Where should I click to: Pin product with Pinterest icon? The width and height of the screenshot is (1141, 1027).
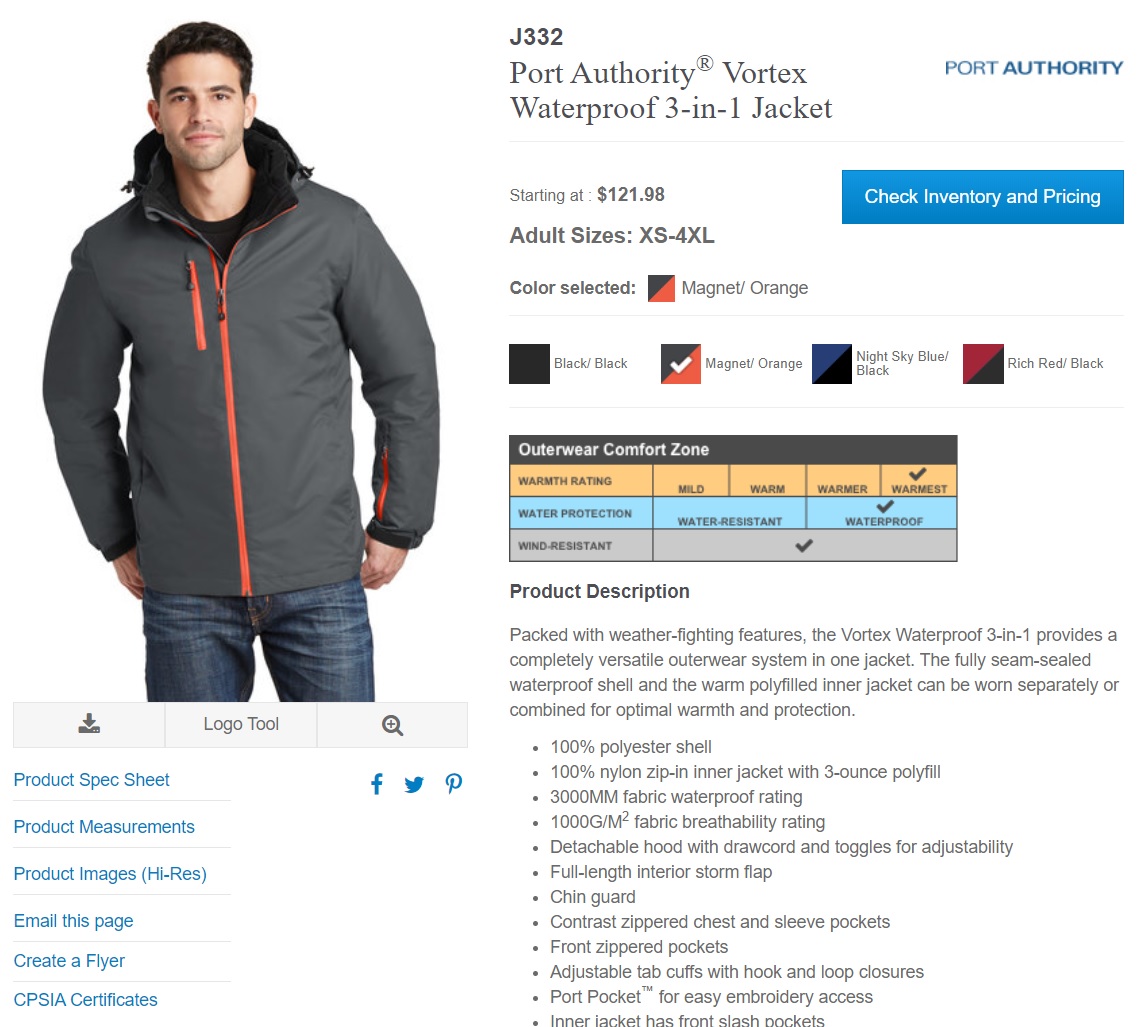click(x=453, y=784)
